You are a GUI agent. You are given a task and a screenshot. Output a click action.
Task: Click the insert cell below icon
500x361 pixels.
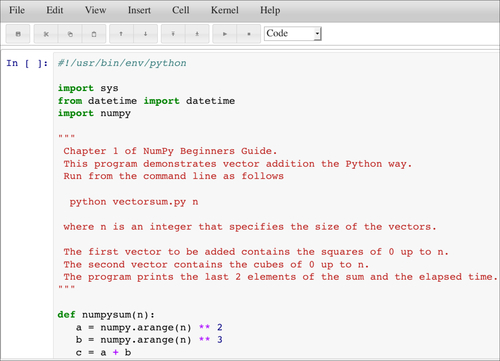tap(197, 34)
